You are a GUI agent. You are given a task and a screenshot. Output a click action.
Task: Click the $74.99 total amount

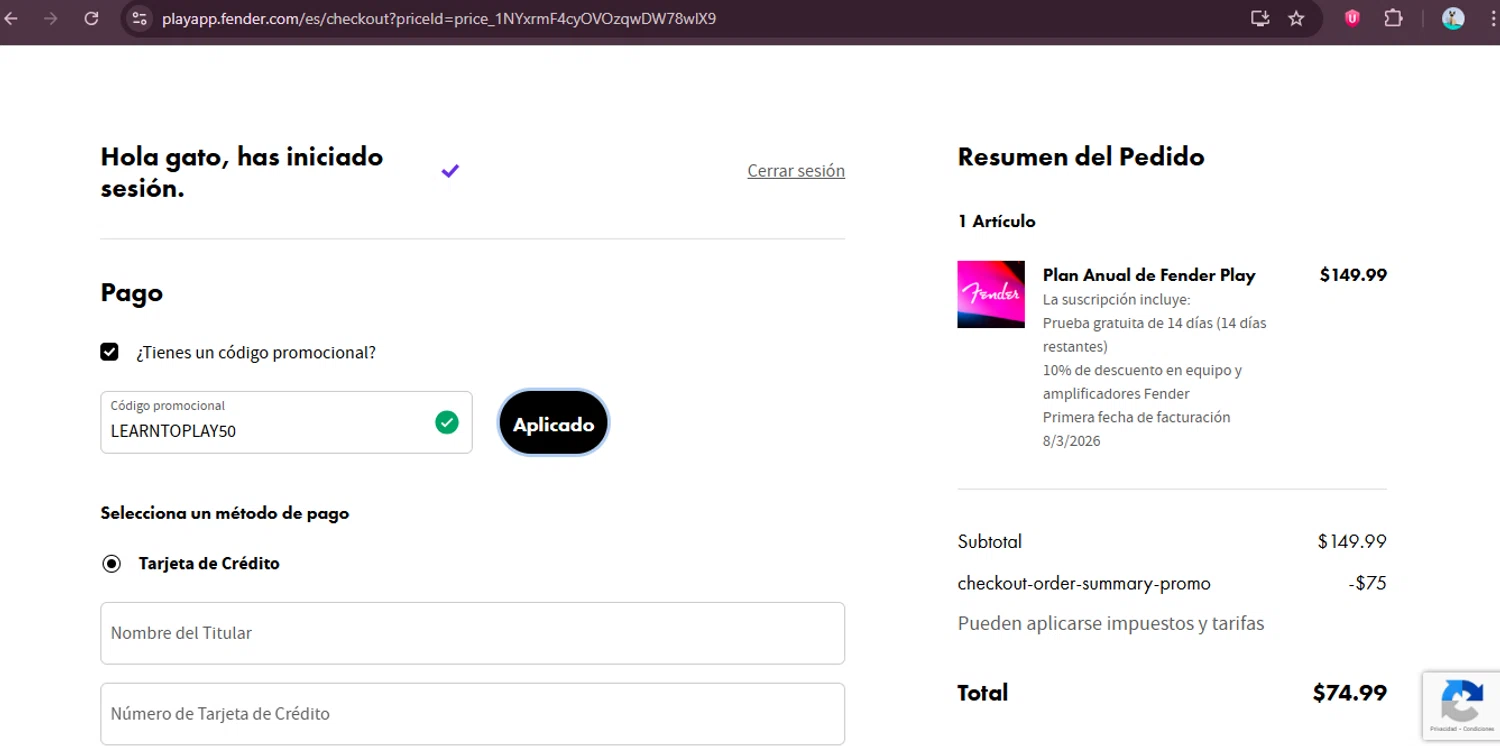pos(1349,692)
